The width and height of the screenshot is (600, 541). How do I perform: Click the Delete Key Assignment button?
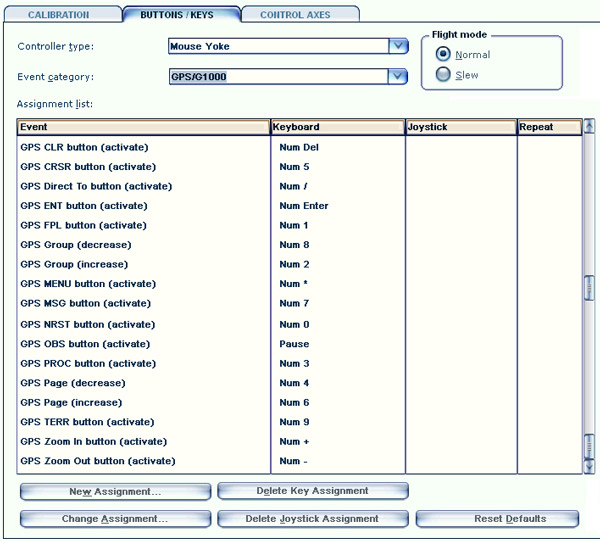tap(313, 491)
